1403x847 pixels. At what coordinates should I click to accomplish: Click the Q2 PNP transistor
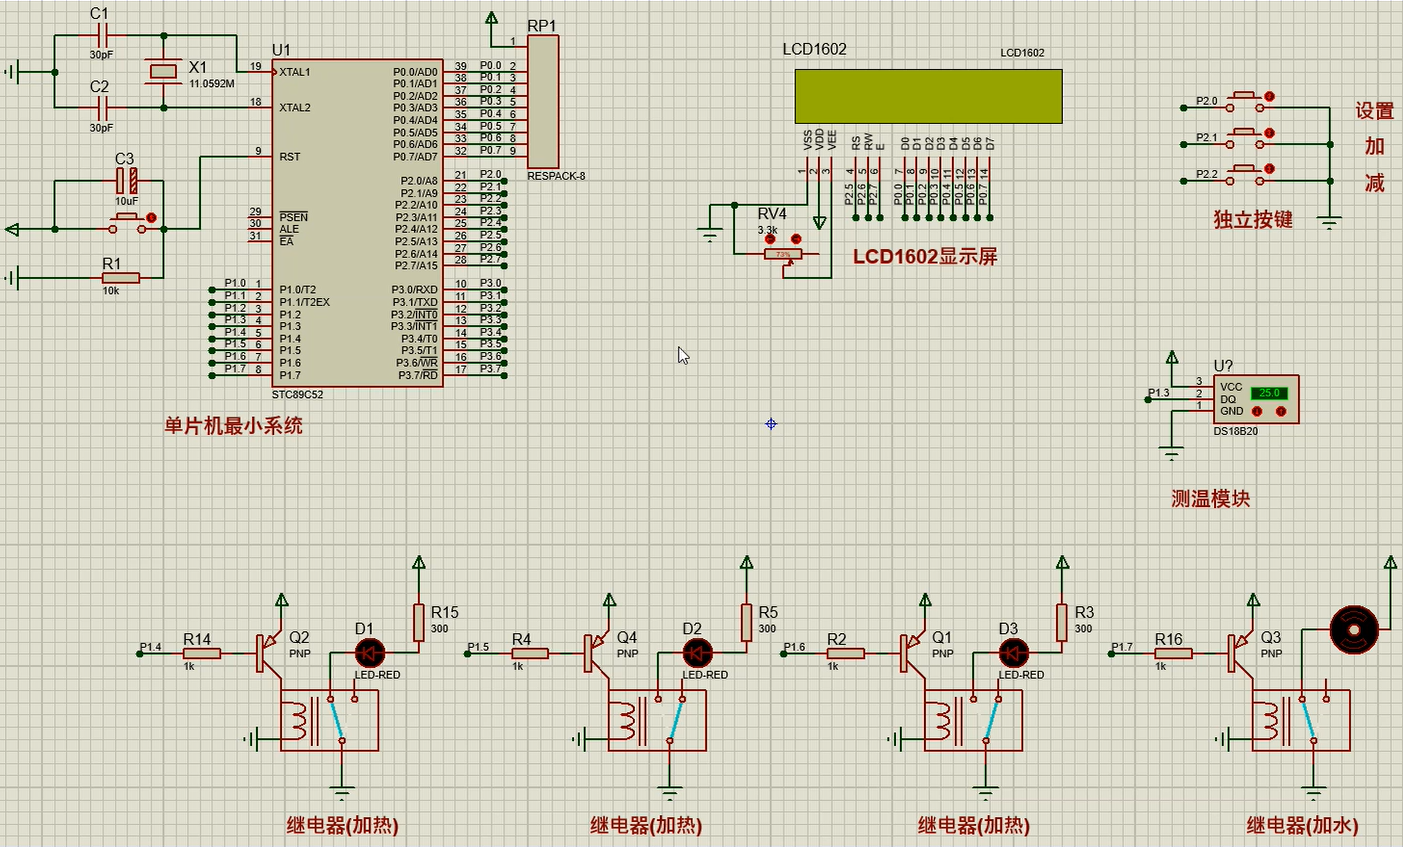point(268,652)
